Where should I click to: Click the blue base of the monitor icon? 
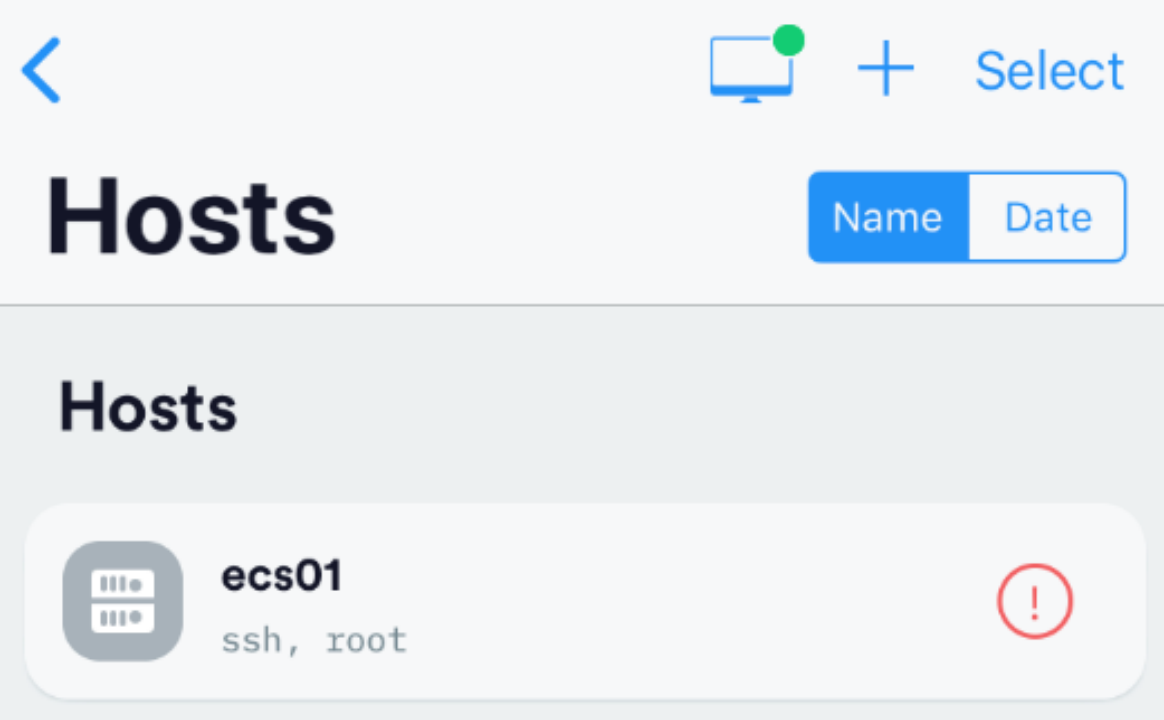(x=751, y=91)
